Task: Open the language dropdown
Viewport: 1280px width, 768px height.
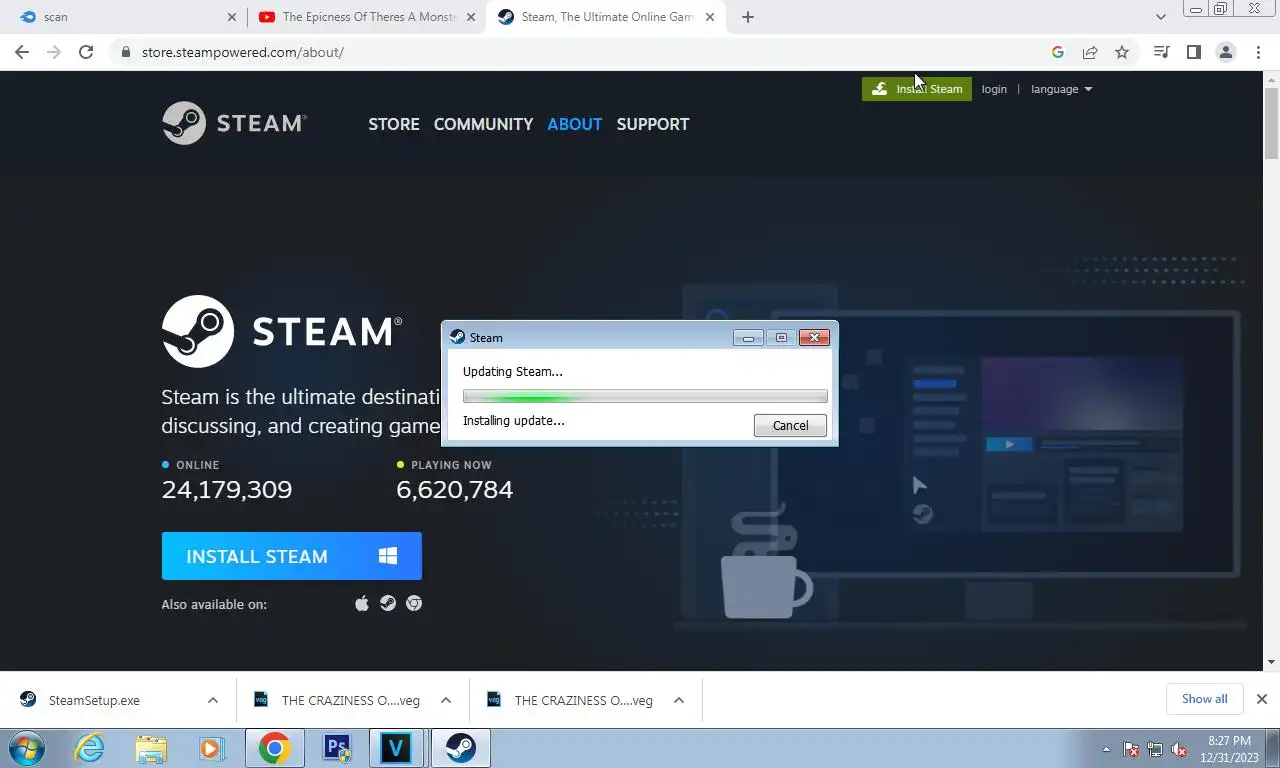Action: [x=1061, y=89]
